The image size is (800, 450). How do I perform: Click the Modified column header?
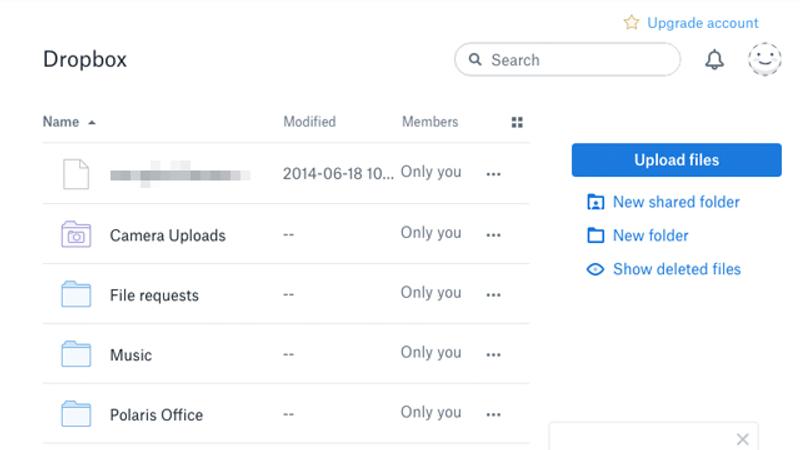[x=309, y=122]
